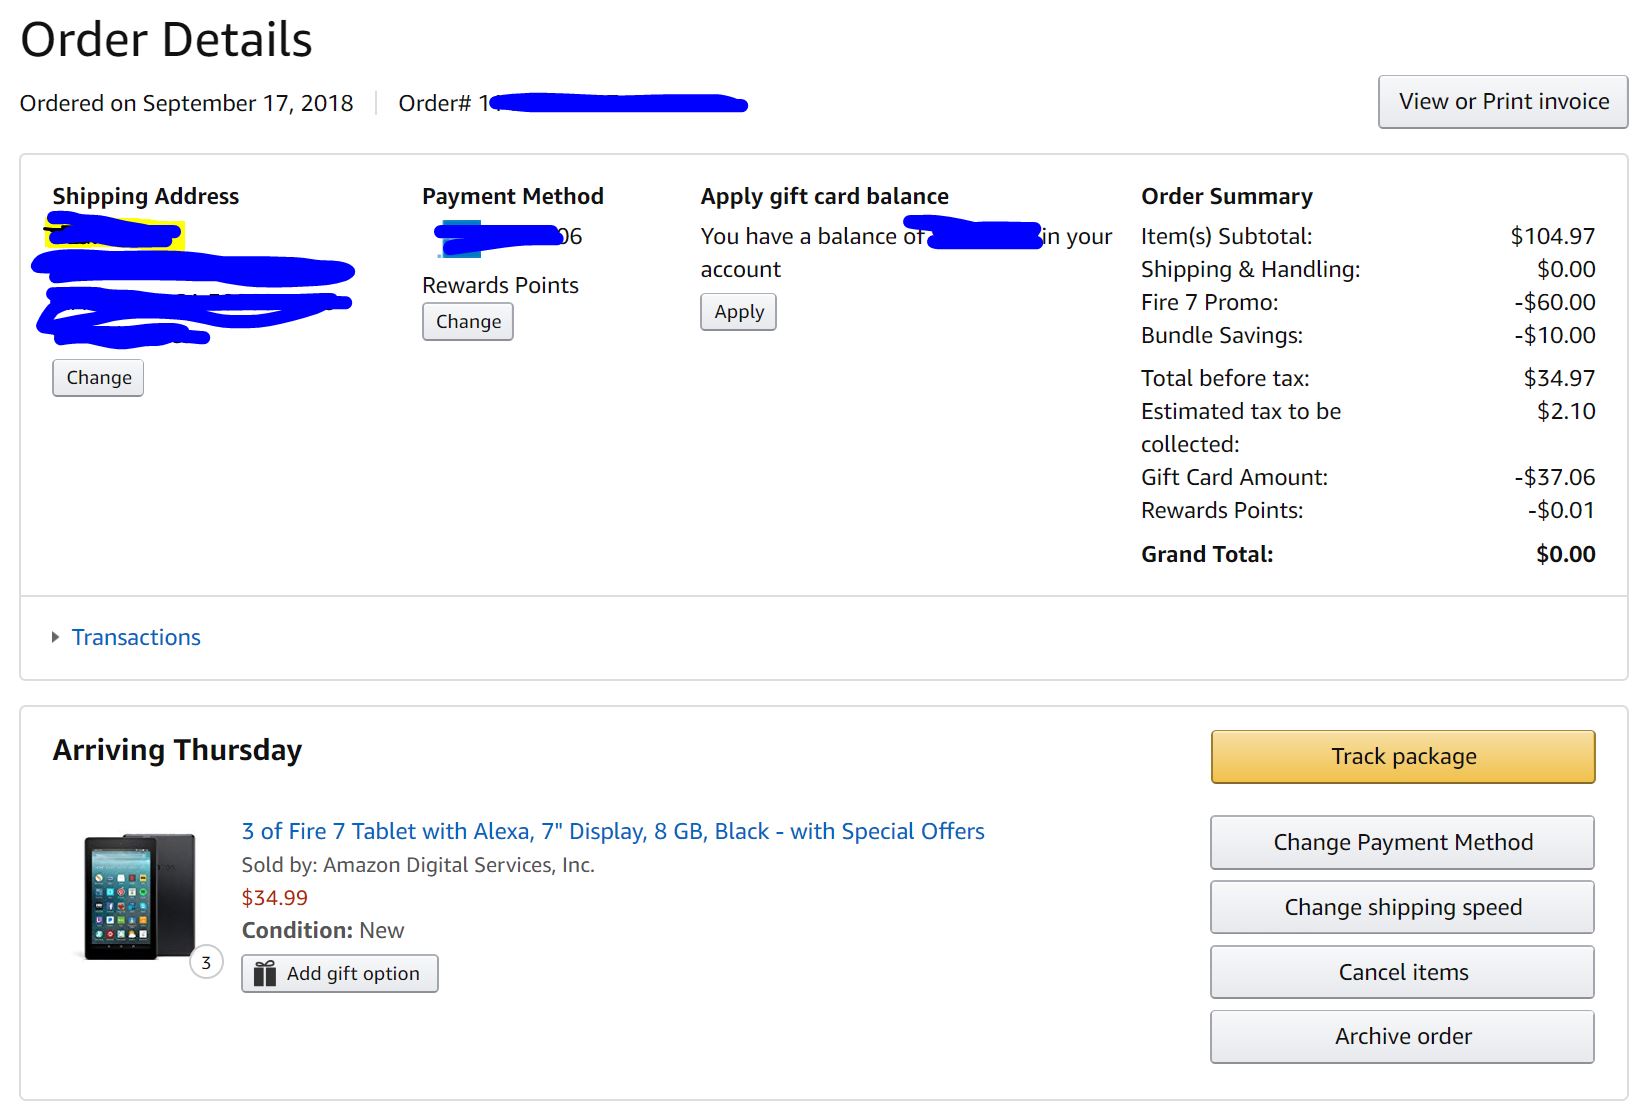Click the gift box icon for gift option
This screenshot has width=1642, height=1112.
[x=264, y=974]
